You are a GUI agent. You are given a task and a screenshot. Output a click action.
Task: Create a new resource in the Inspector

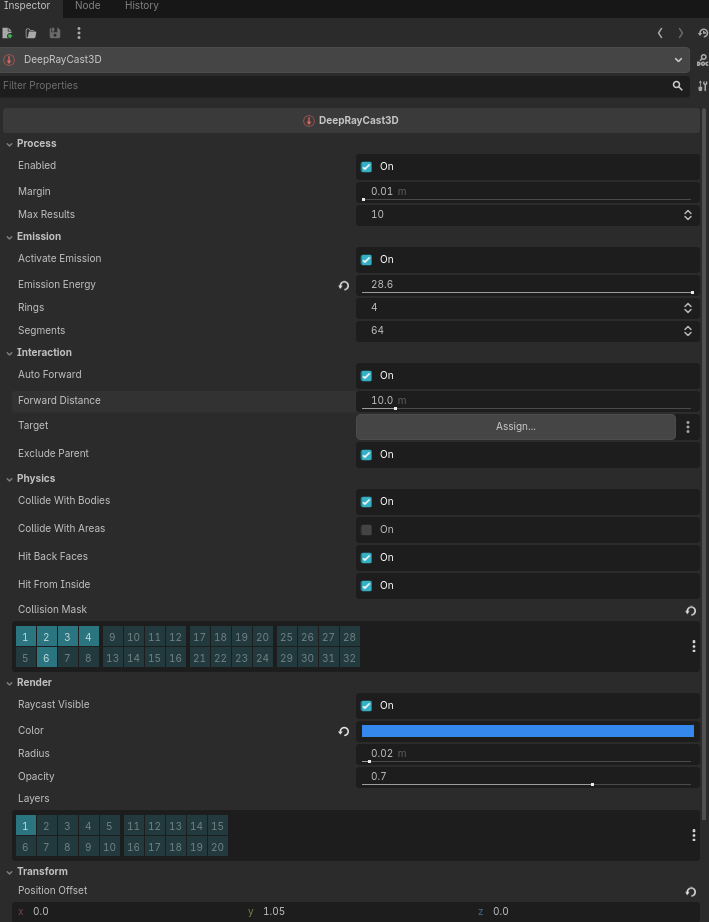coord(8,33)
